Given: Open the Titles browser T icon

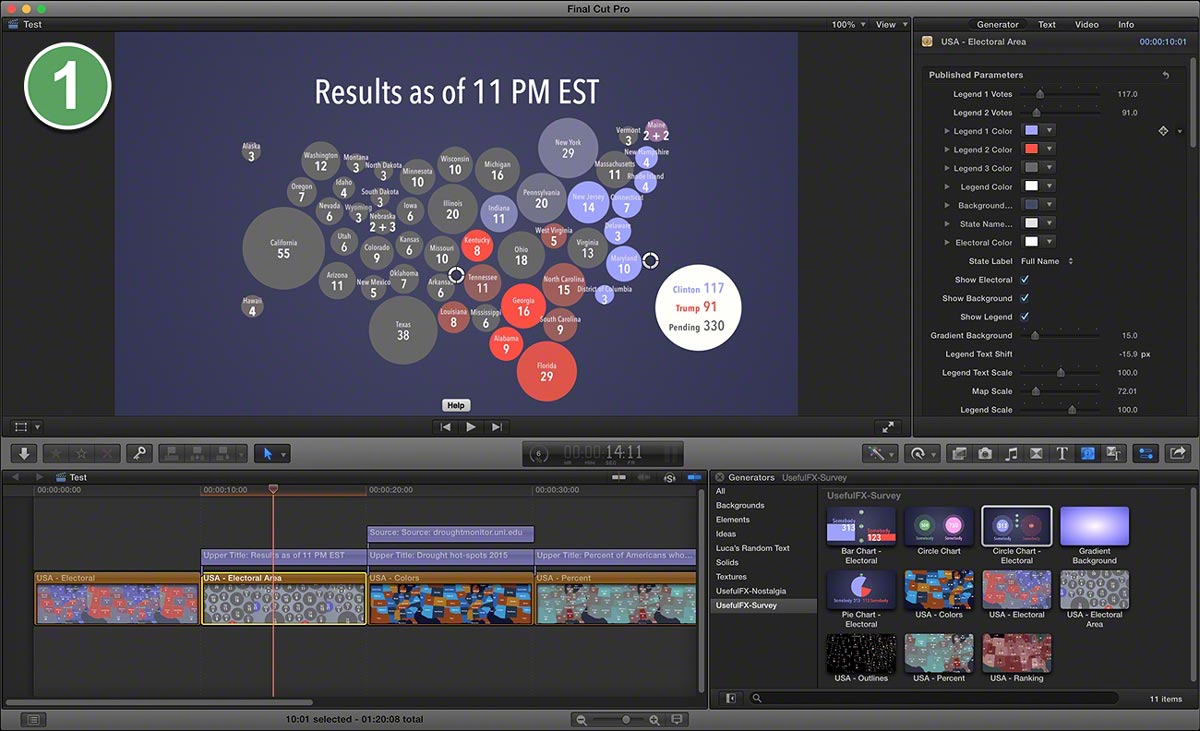Looking at the screenshot, I should (1062, 453).
